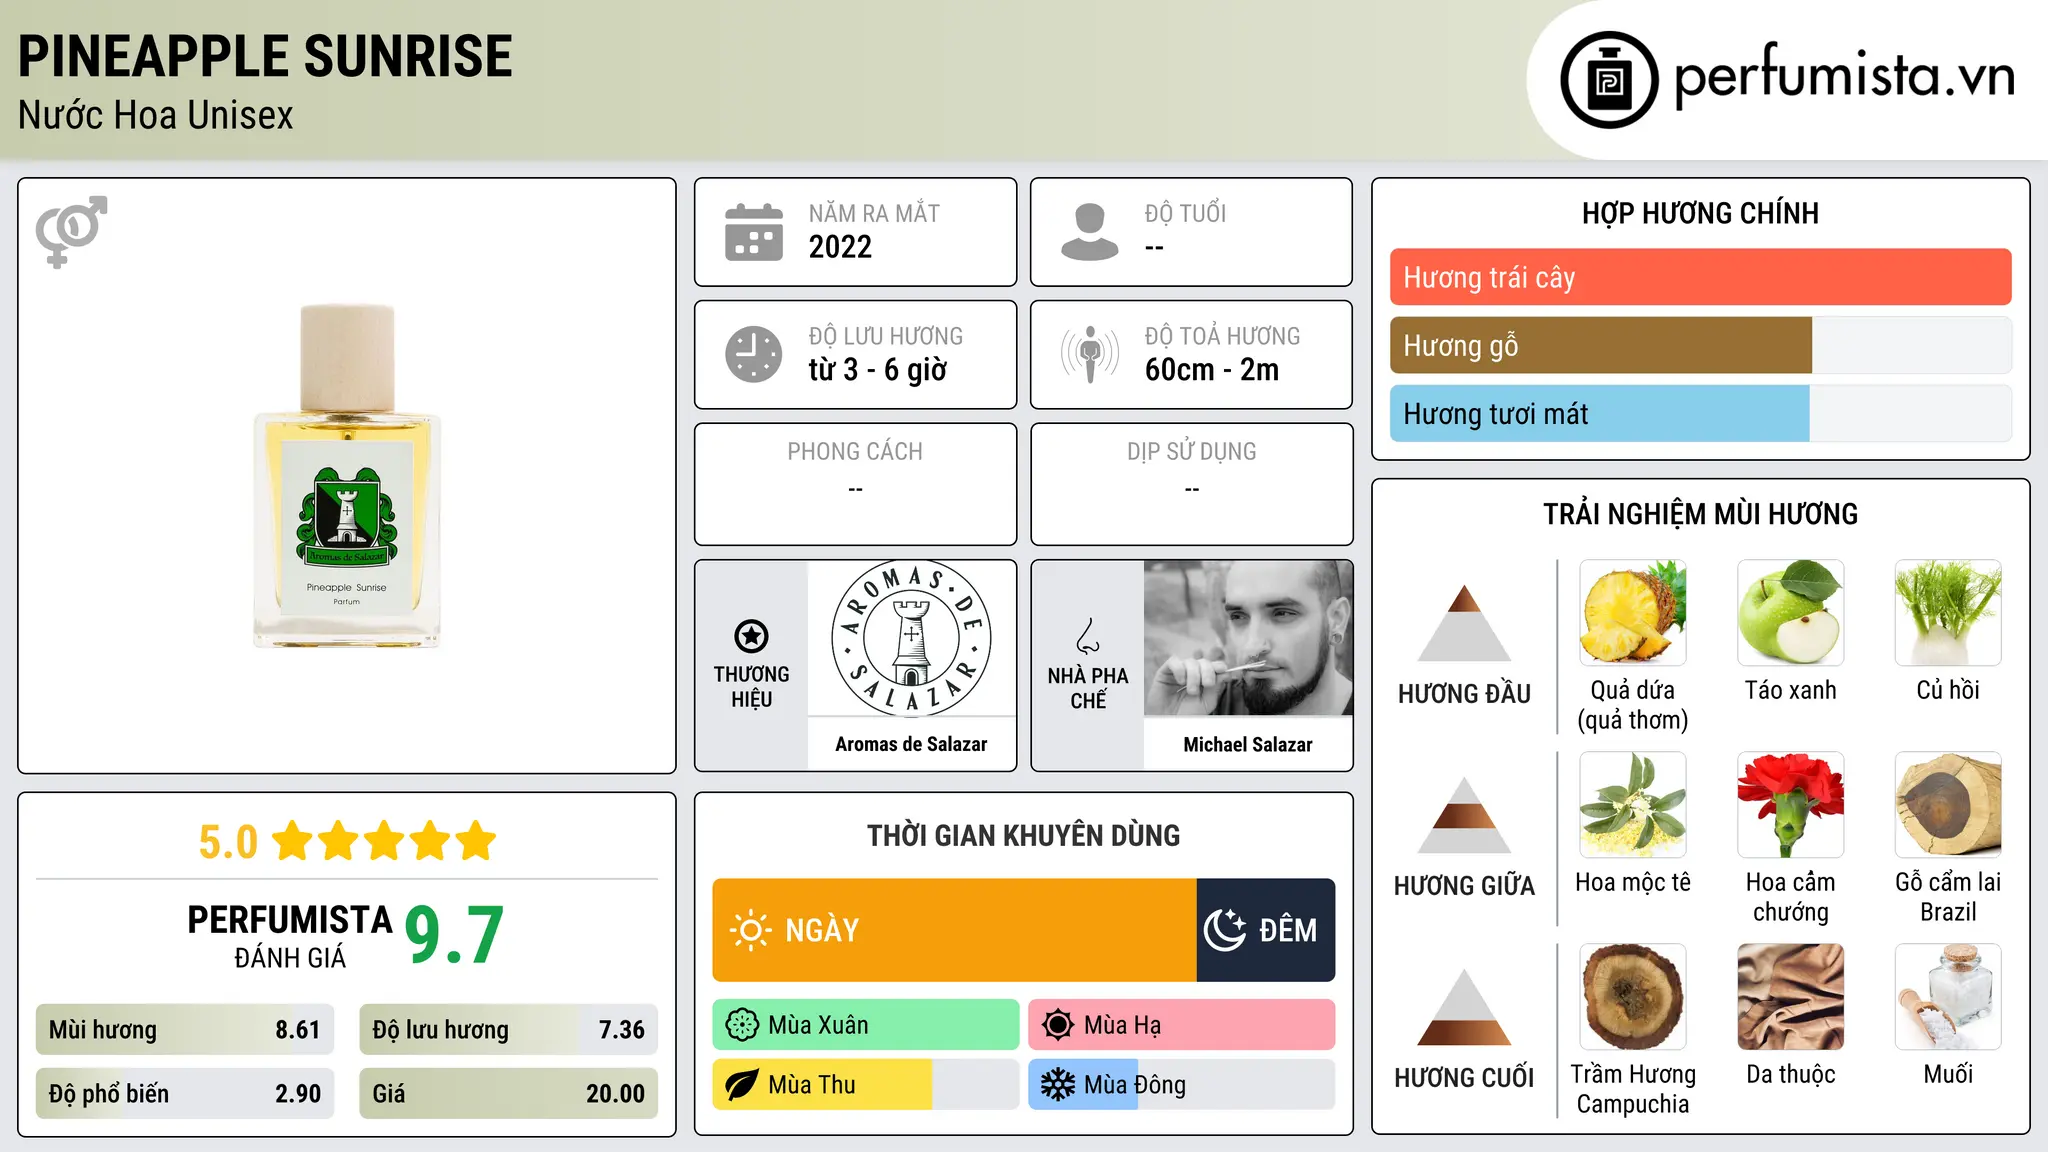The image size is (2048, 1152).
Task: Click the Độ lưu hương score 7.36
Action: click(x=621, y=1030)
